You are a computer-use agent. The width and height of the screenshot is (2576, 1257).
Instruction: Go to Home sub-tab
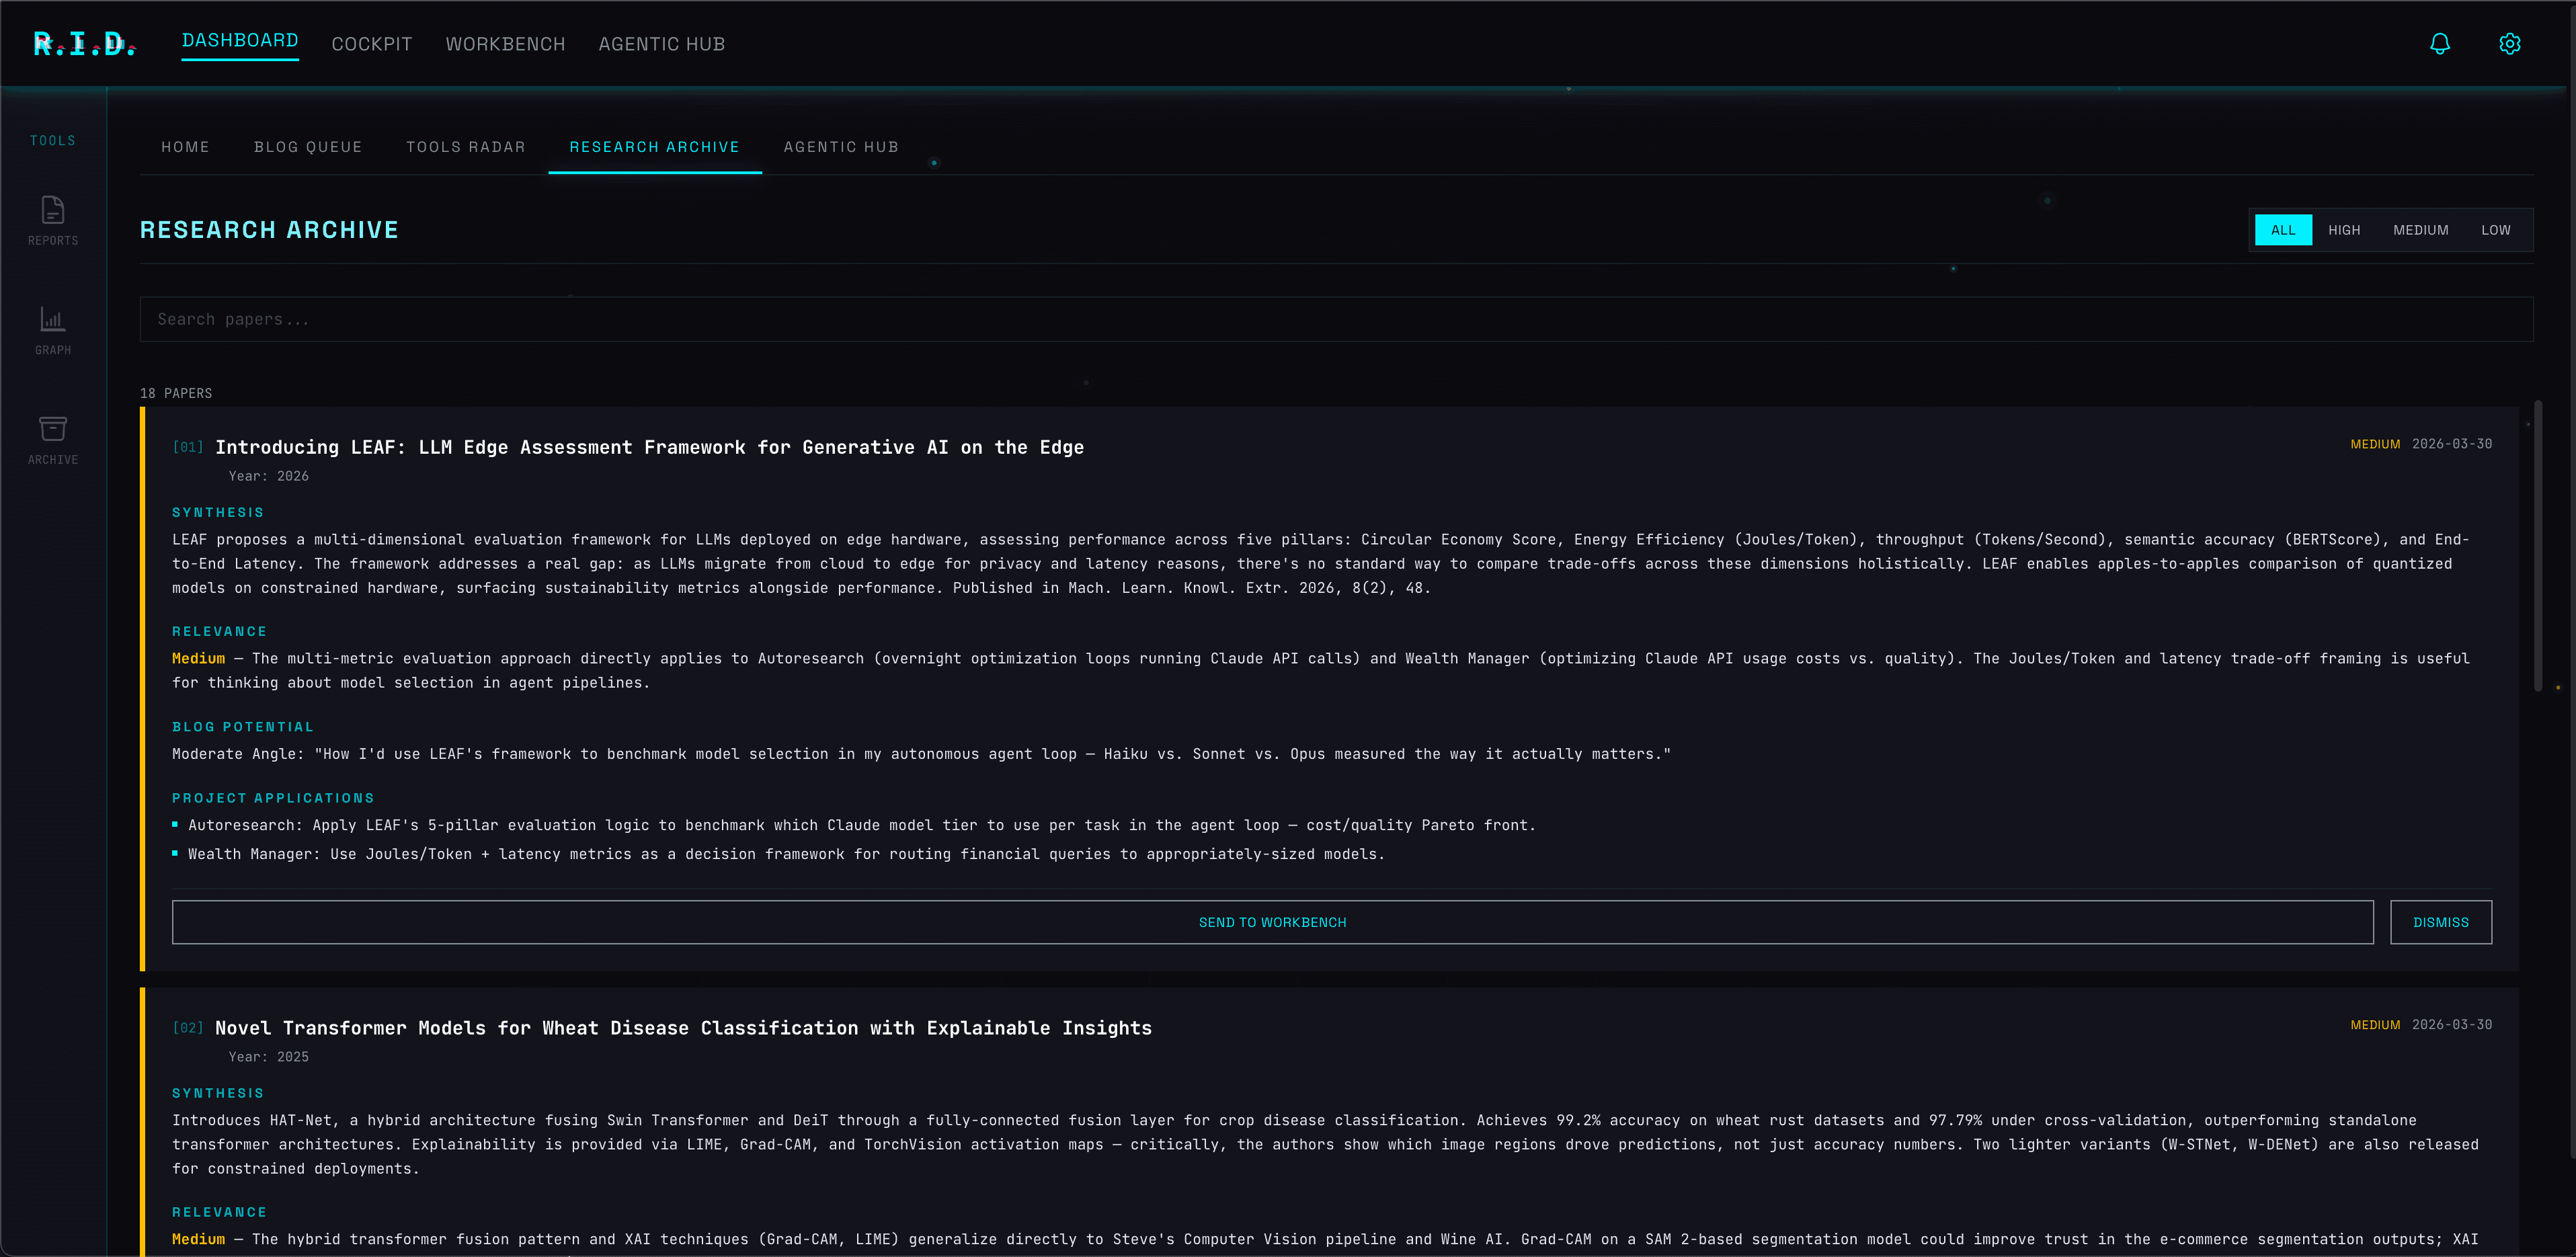coord(185,147)
